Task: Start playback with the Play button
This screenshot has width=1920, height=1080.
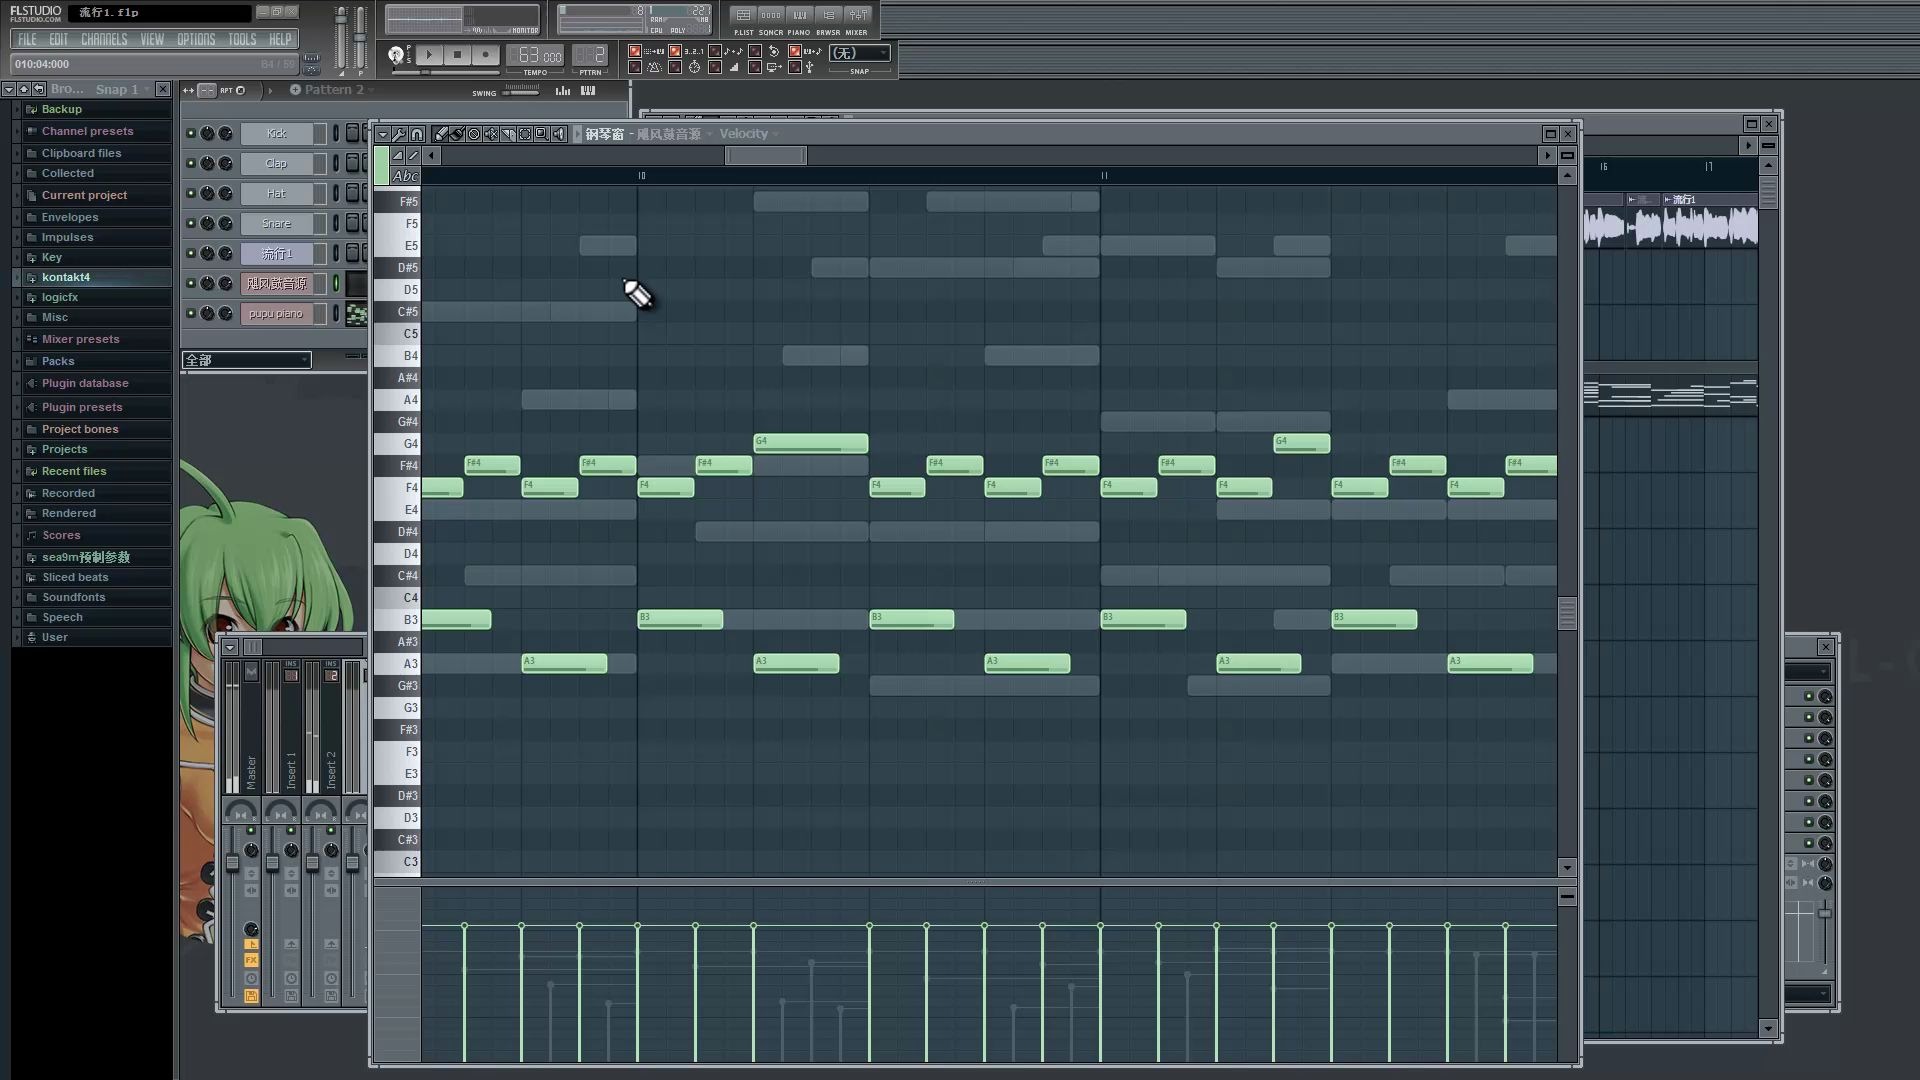Action: coord(429,54)
